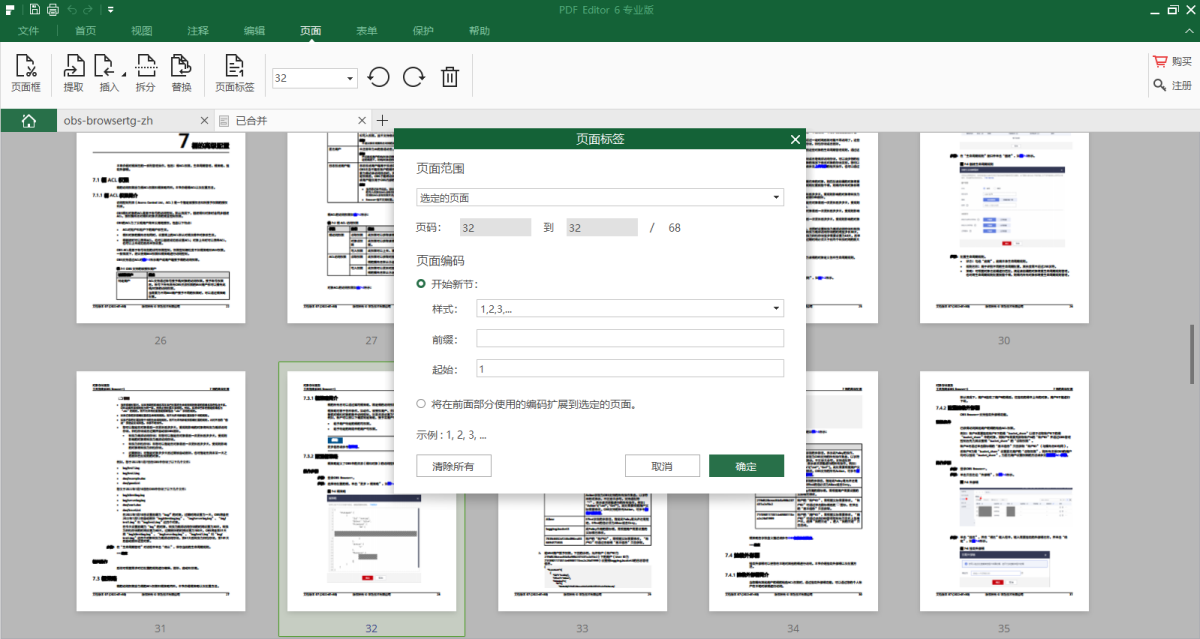Screen dimensions: 1200x639
Task: Select the page 35 thumbnail
Action: click(1003, 490)
